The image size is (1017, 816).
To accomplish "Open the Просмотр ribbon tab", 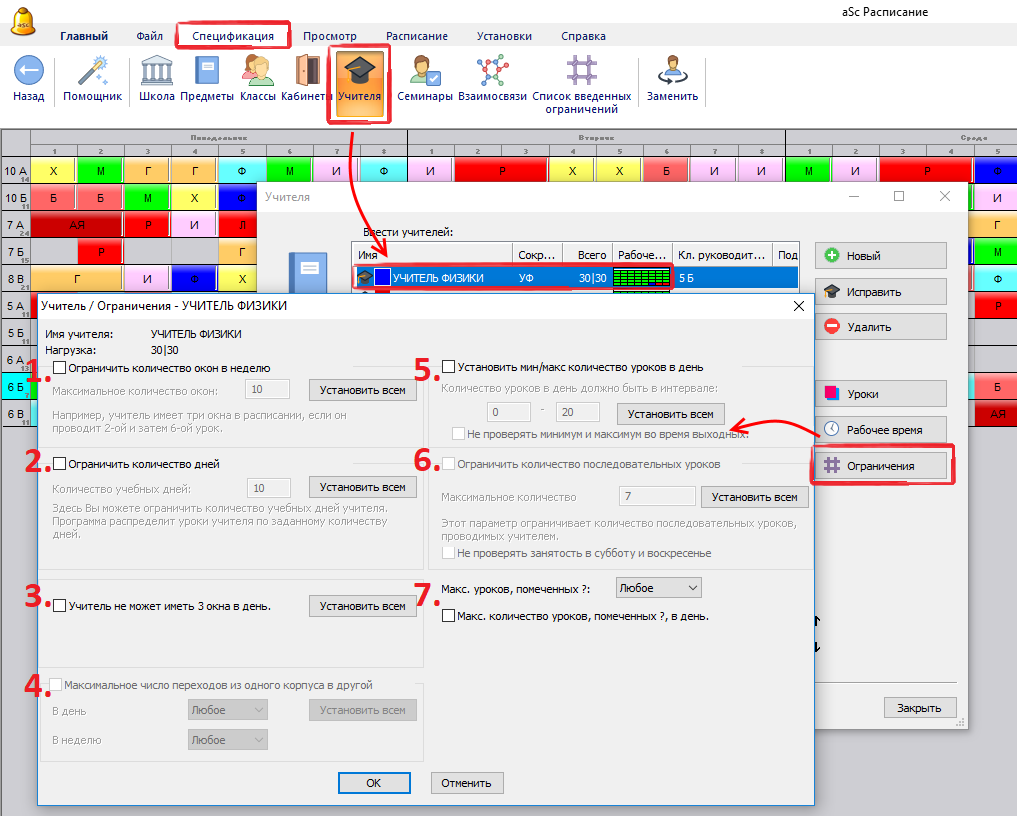I will tap(329, 36).
